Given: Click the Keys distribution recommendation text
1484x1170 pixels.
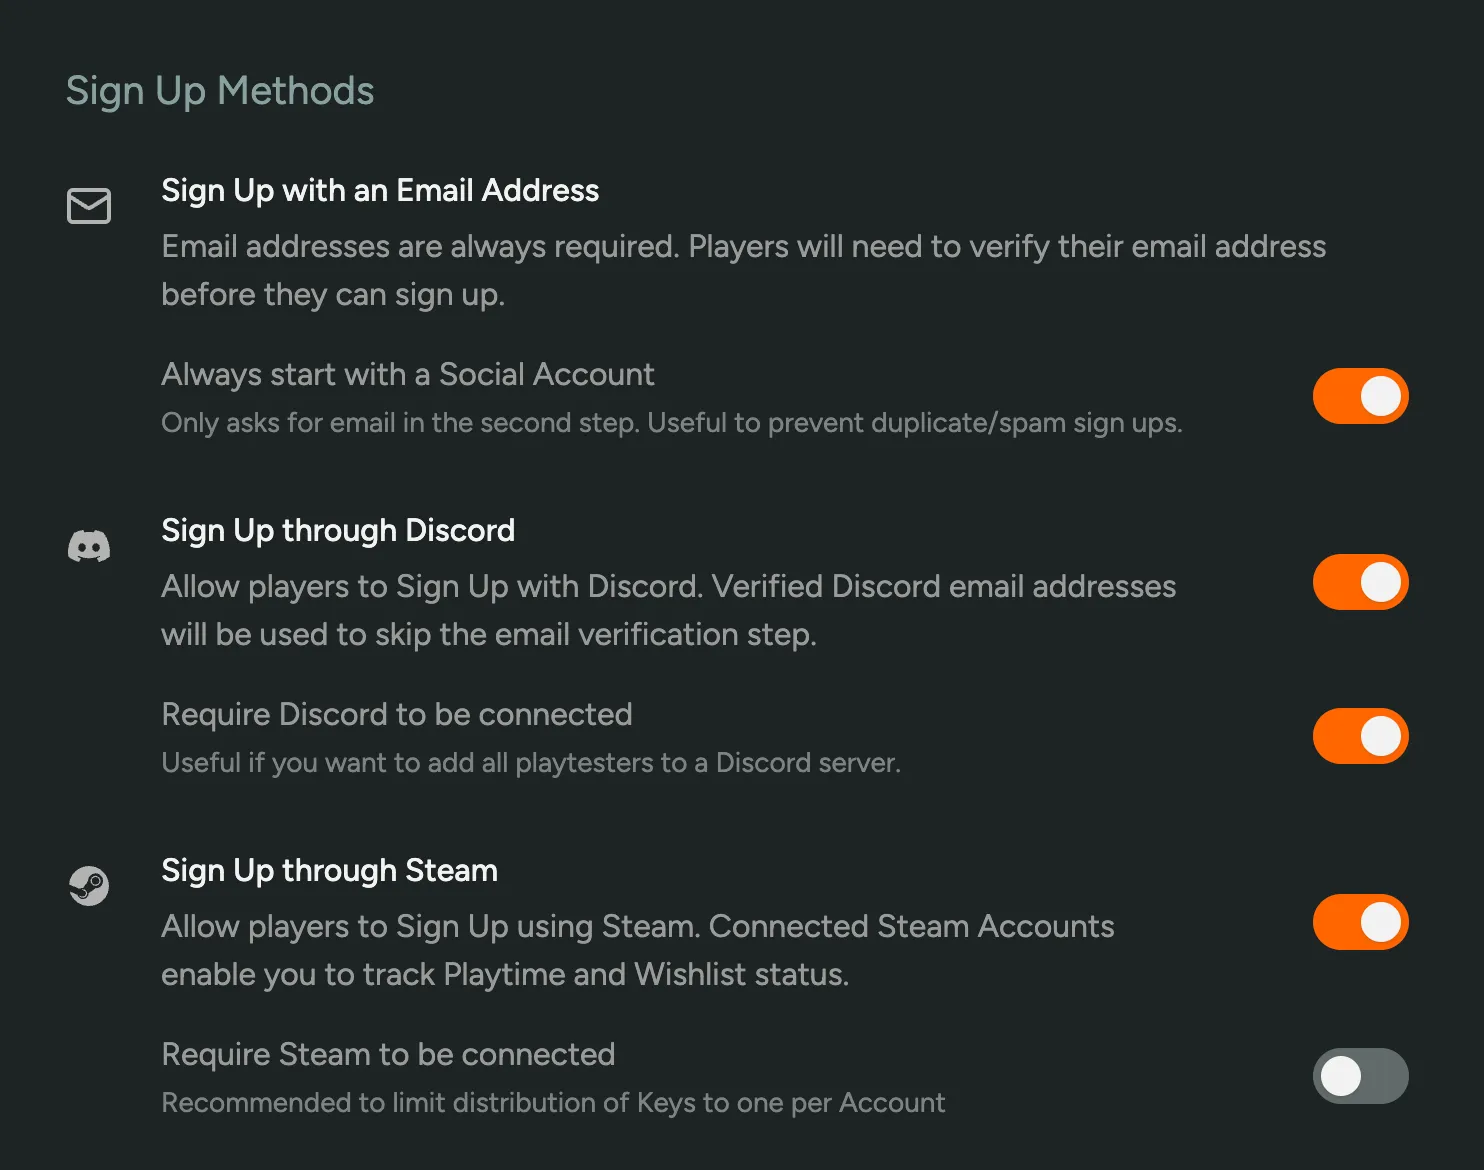Looking at the screenshot, I should (553, 1102).
